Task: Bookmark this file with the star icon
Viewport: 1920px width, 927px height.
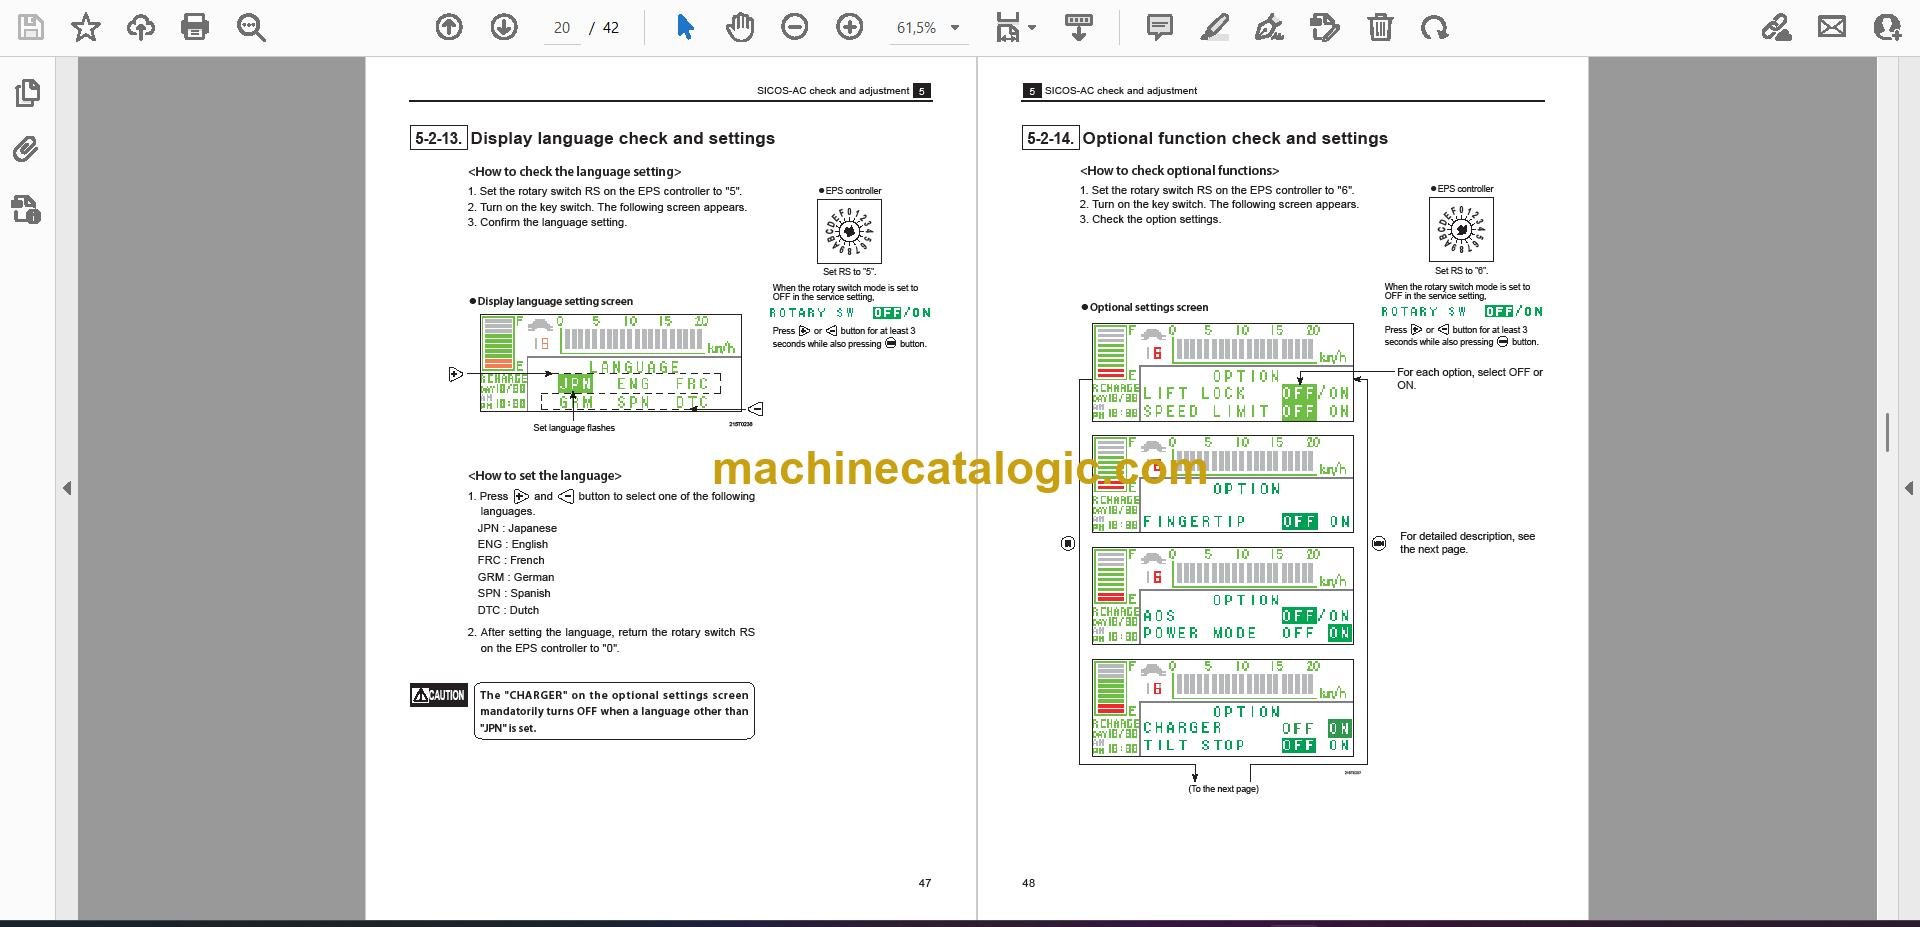Action: point(86,27)
